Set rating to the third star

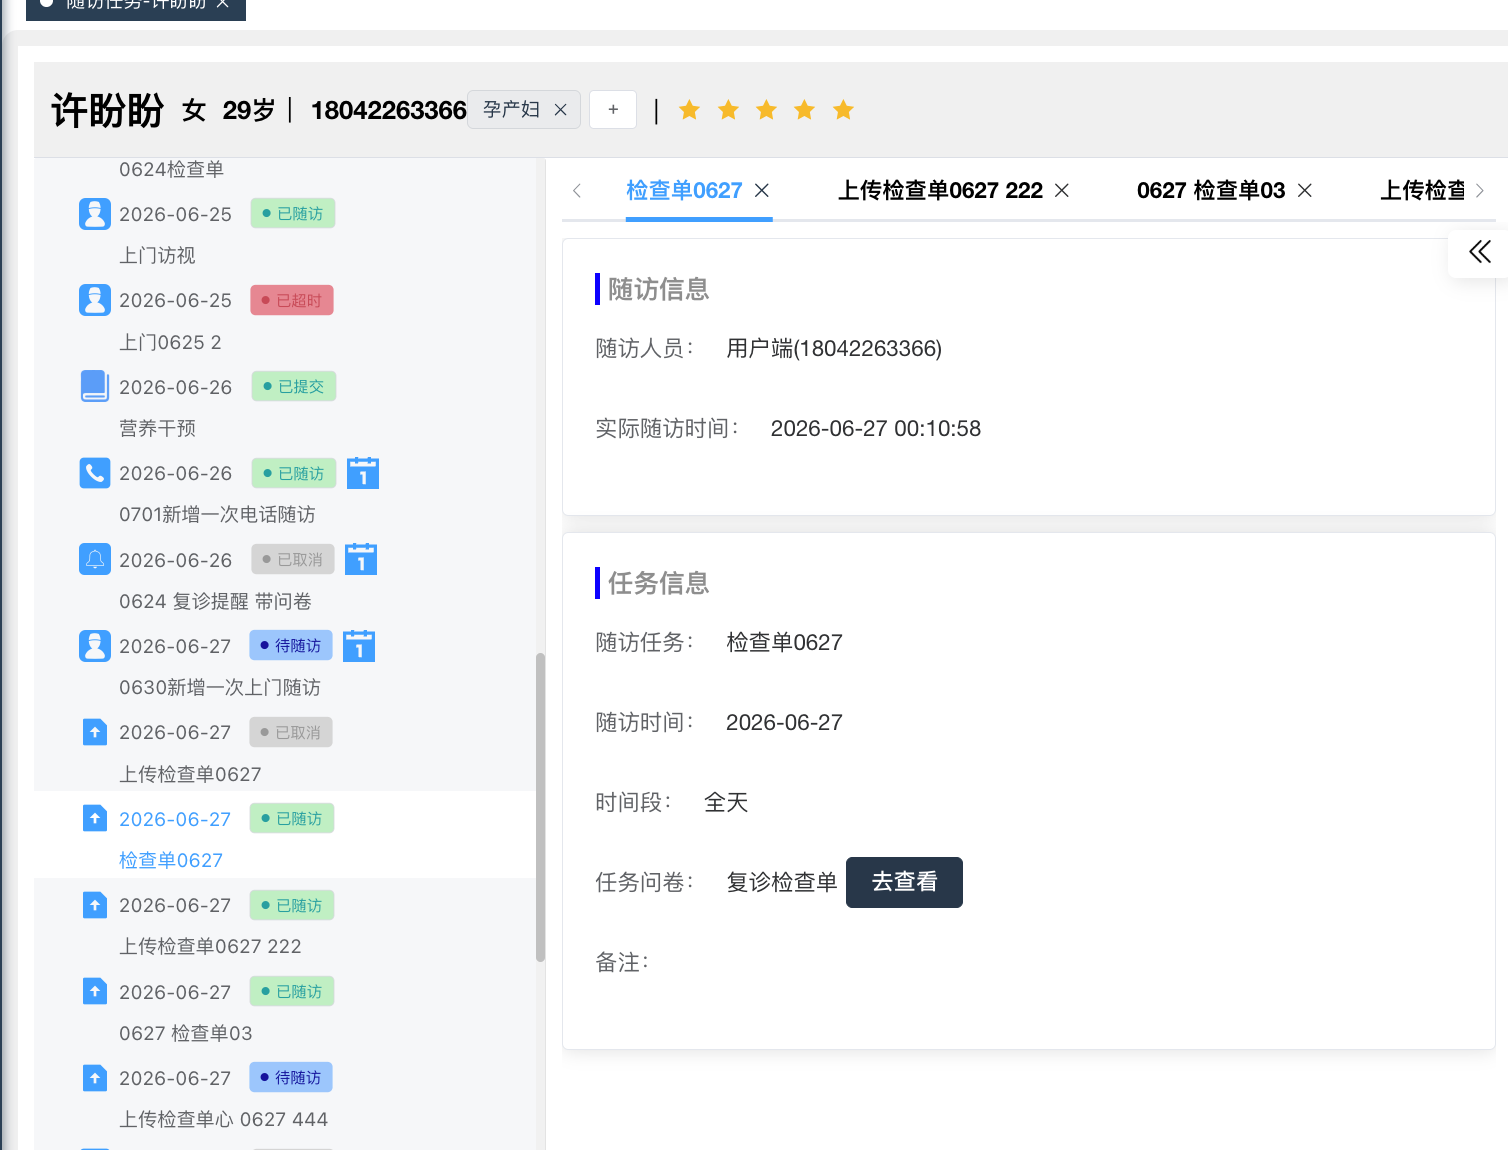tap(766, 110)
